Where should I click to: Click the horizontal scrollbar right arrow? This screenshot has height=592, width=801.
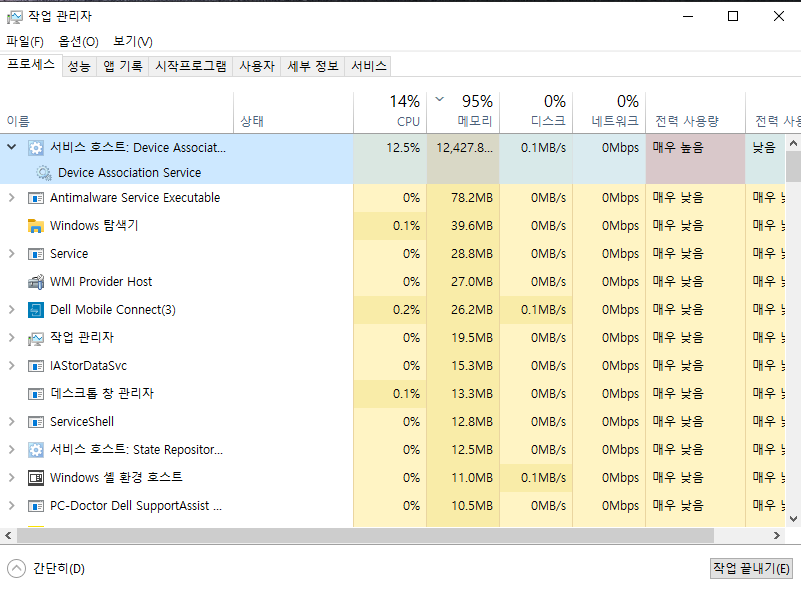(x=777, y=535)
